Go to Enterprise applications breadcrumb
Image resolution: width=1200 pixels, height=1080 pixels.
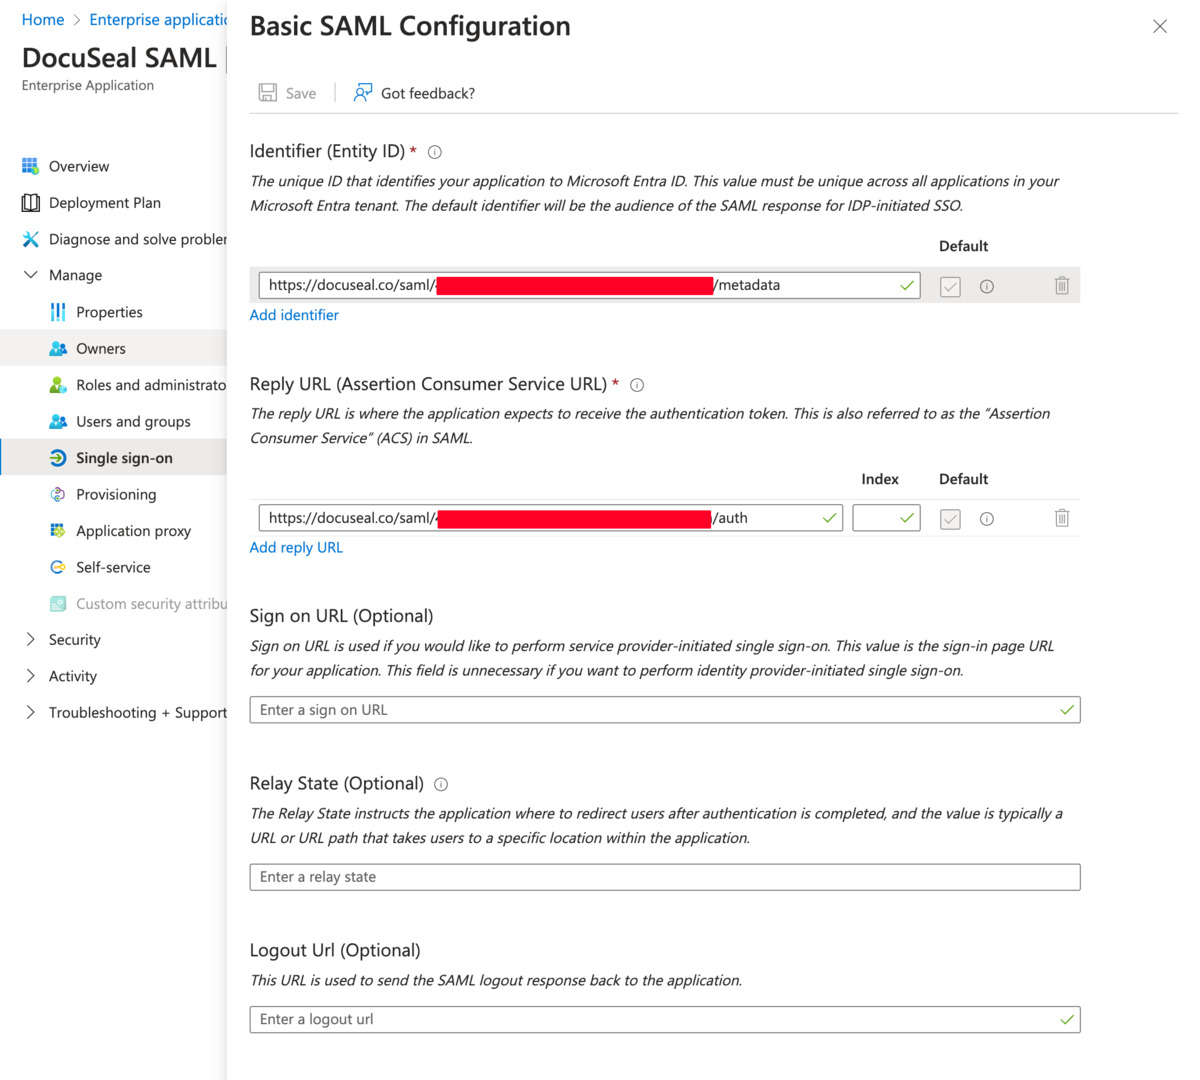coord(158,20)
